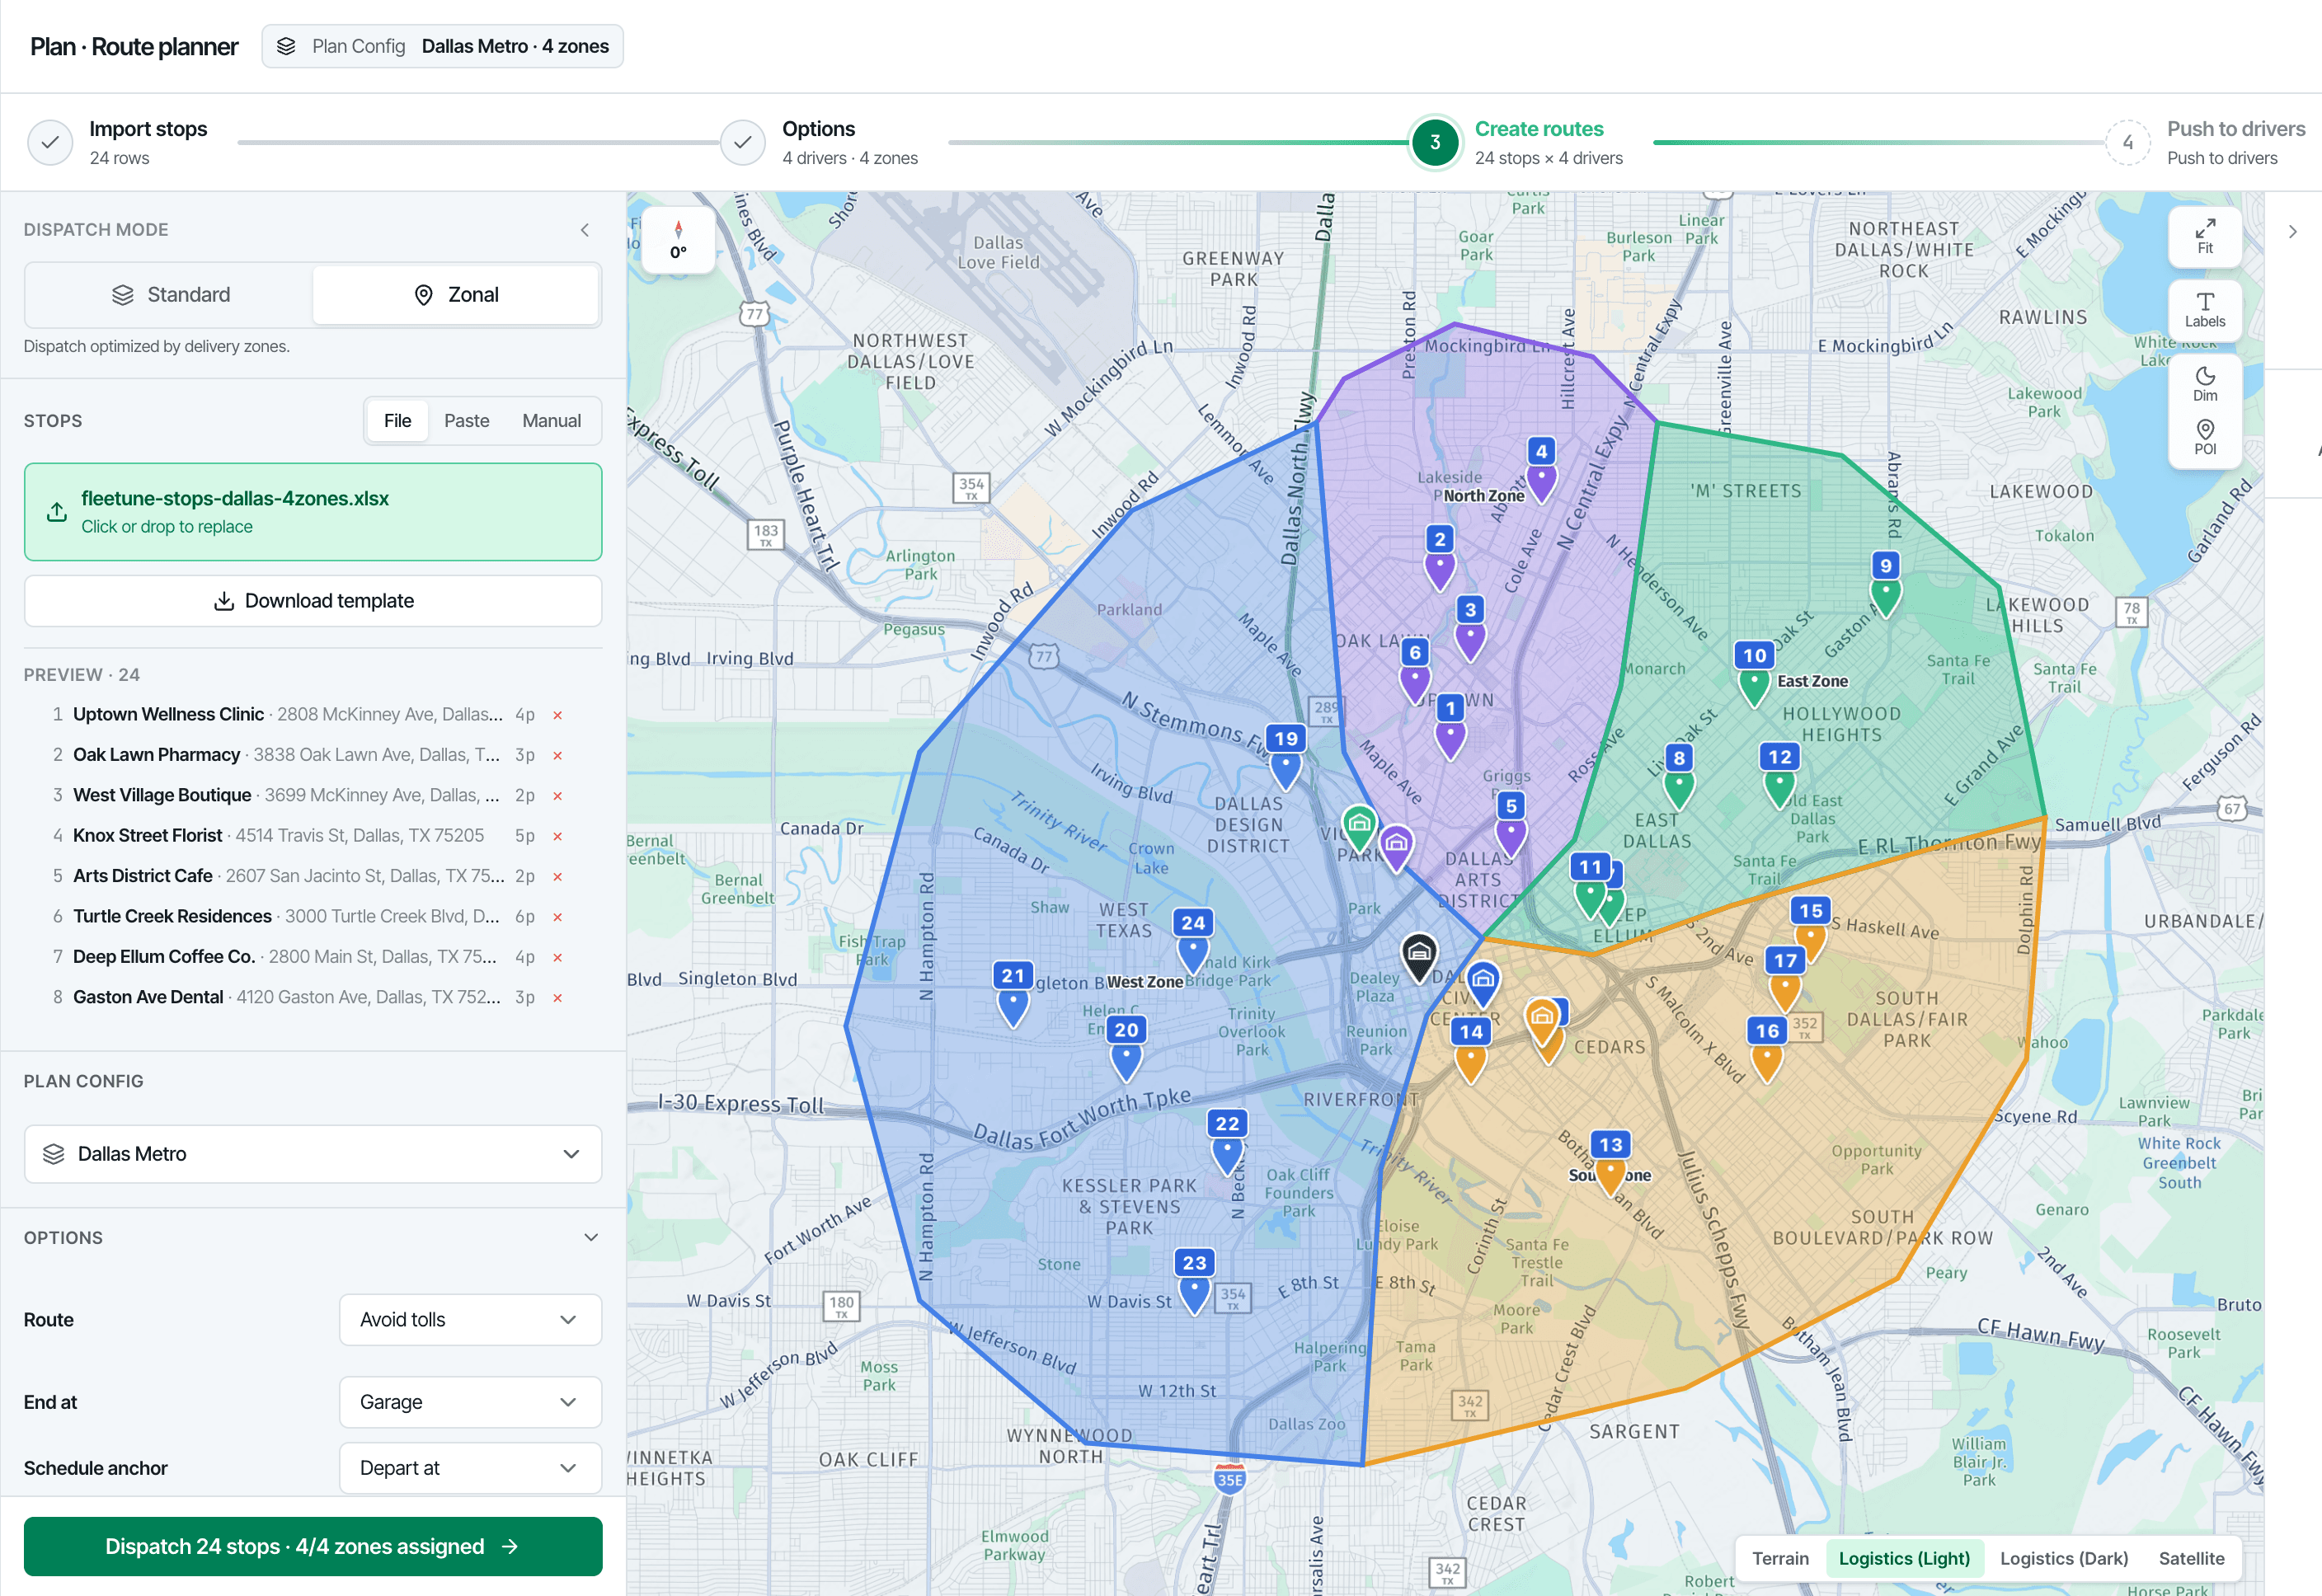The width and height of the screenshot is (2322, 1596).
Task: Remove Uptown Wellness Clinic stop
Action: coord(558,715)
